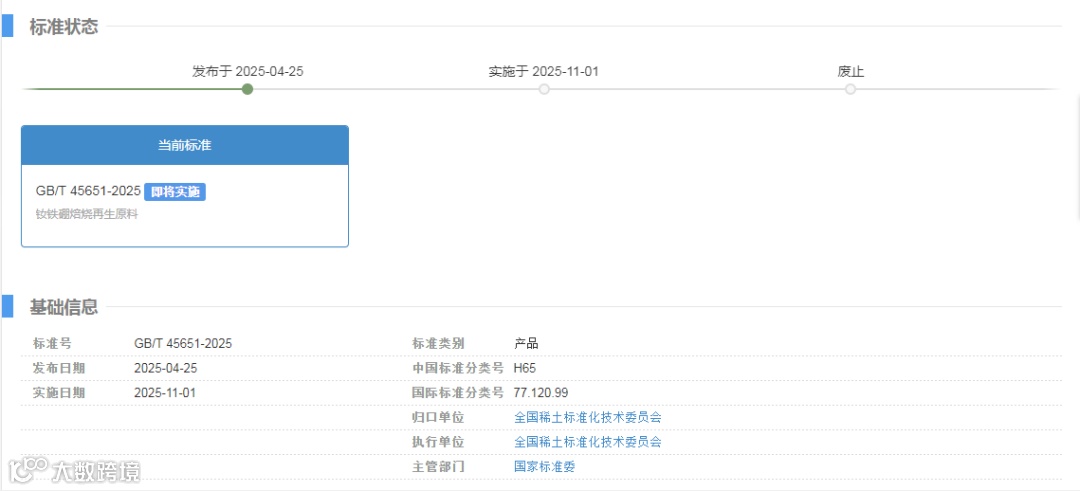
Task: Click the 2025-11-01 value beside 实施日期
Action: coord(165,393)
